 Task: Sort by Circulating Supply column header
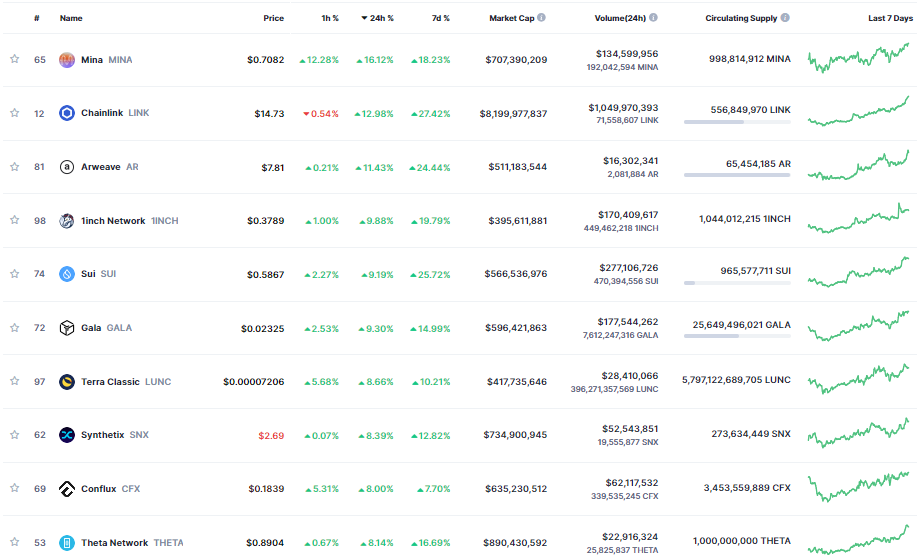click(x=741, y=18)
